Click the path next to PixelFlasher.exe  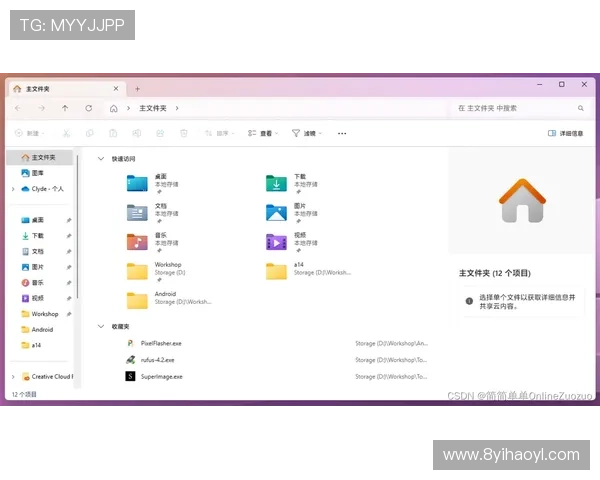[391, 343]
